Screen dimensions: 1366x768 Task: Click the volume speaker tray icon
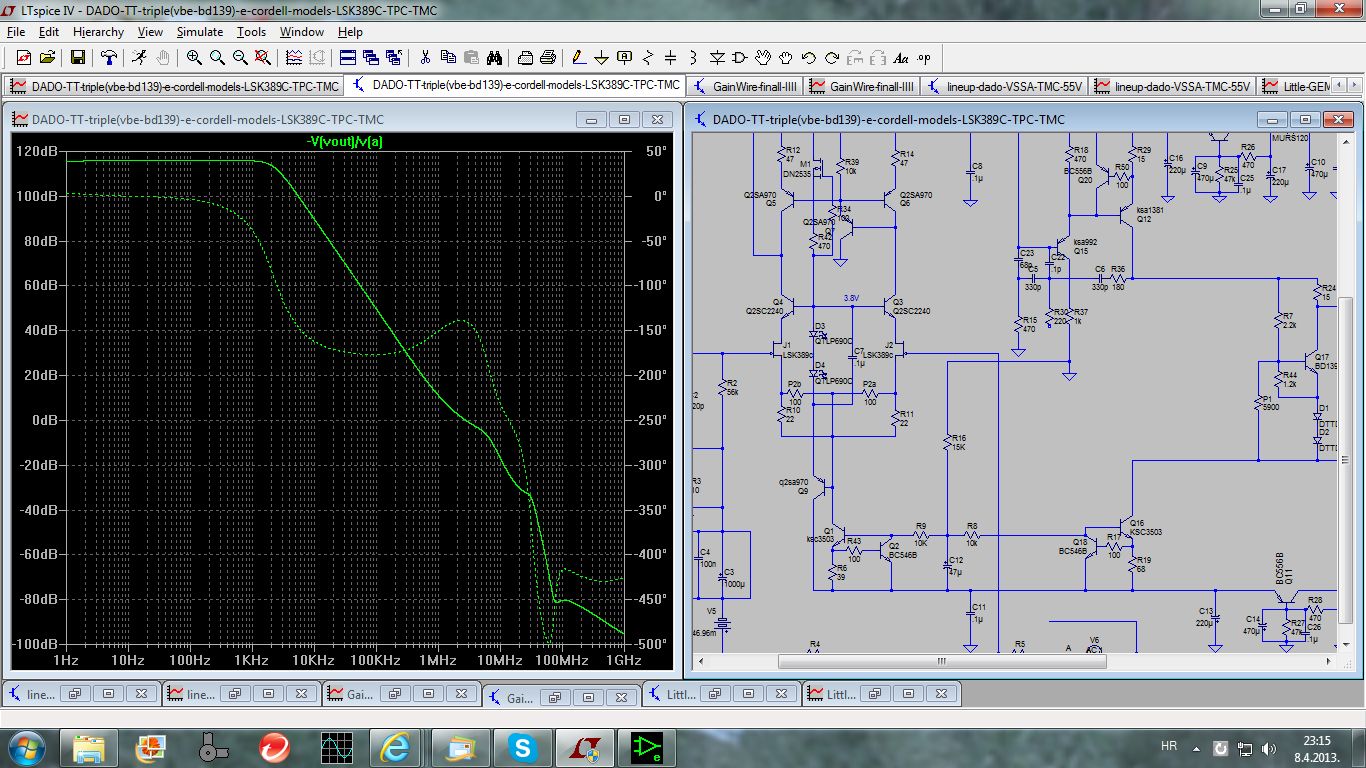point(1269,748)
